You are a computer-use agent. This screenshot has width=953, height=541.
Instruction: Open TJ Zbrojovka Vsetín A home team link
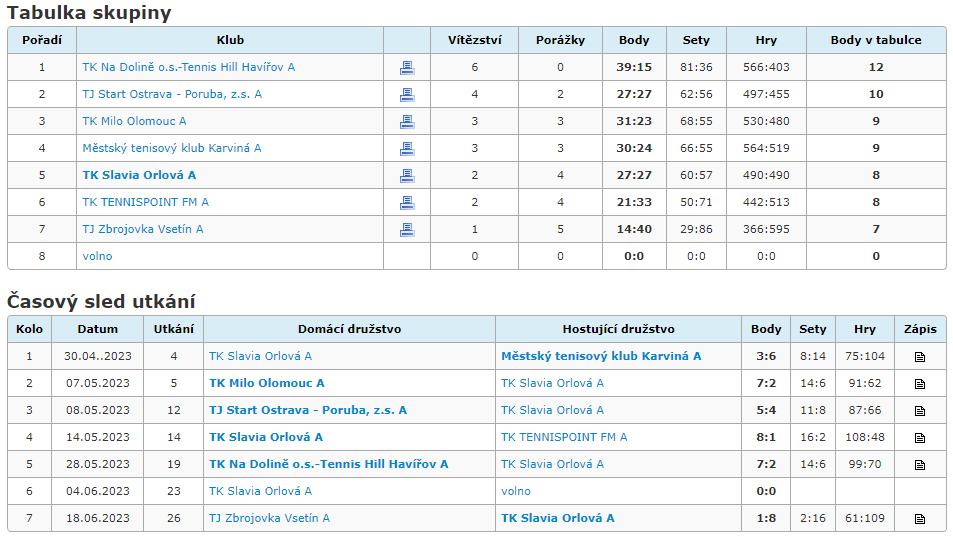[x=269, y=518]
